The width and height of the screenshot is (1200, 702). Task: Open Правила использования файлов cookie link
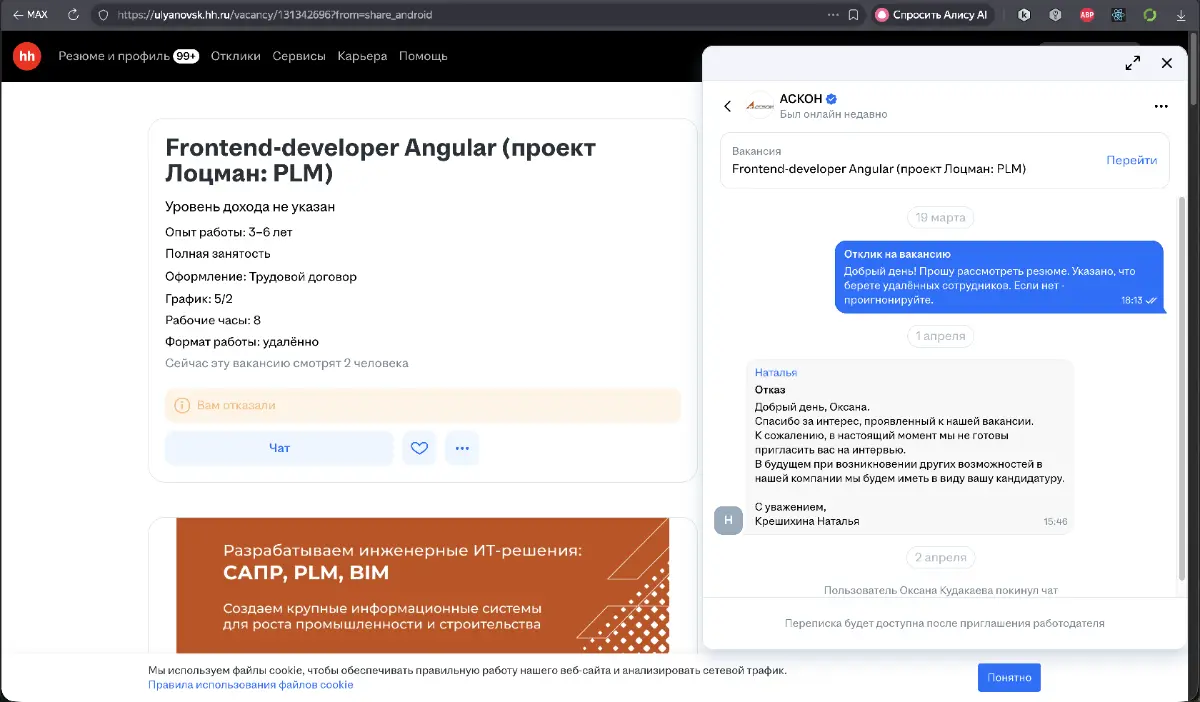251,685
